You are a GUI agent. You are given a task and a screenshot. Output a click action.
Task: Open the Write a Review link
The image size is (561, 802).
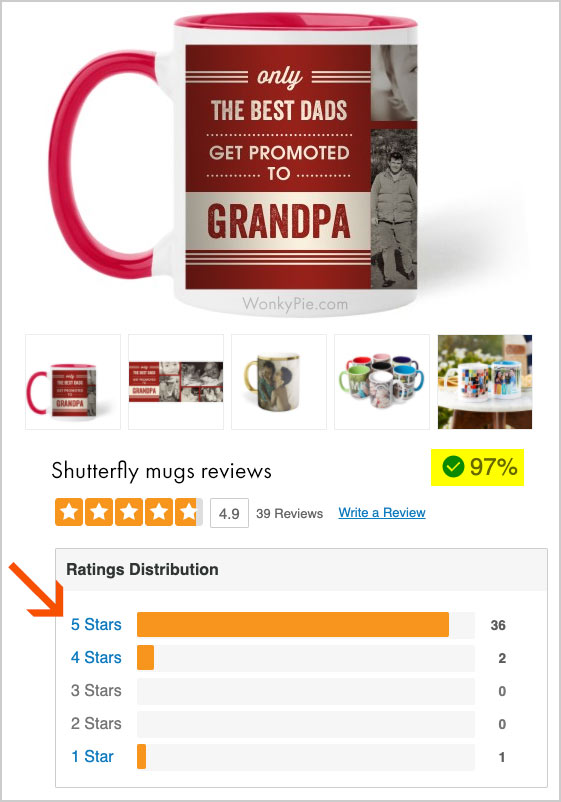pyautogui.click(x=382, y=513)
